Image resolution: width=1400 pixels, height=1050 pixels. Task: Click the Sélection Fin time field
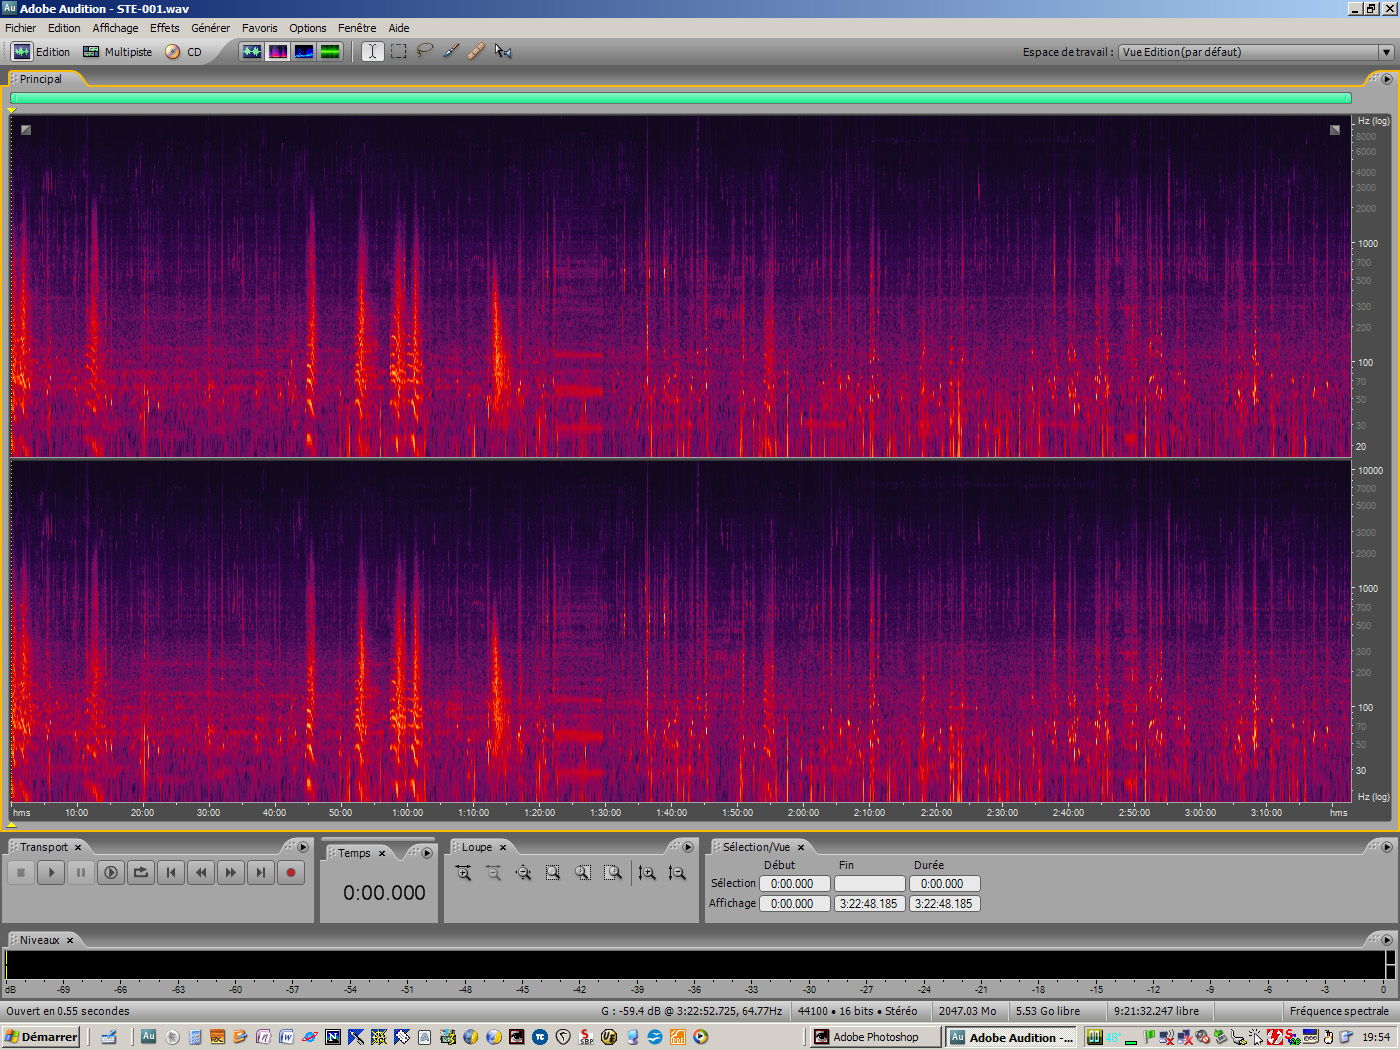tap(869, 884)
